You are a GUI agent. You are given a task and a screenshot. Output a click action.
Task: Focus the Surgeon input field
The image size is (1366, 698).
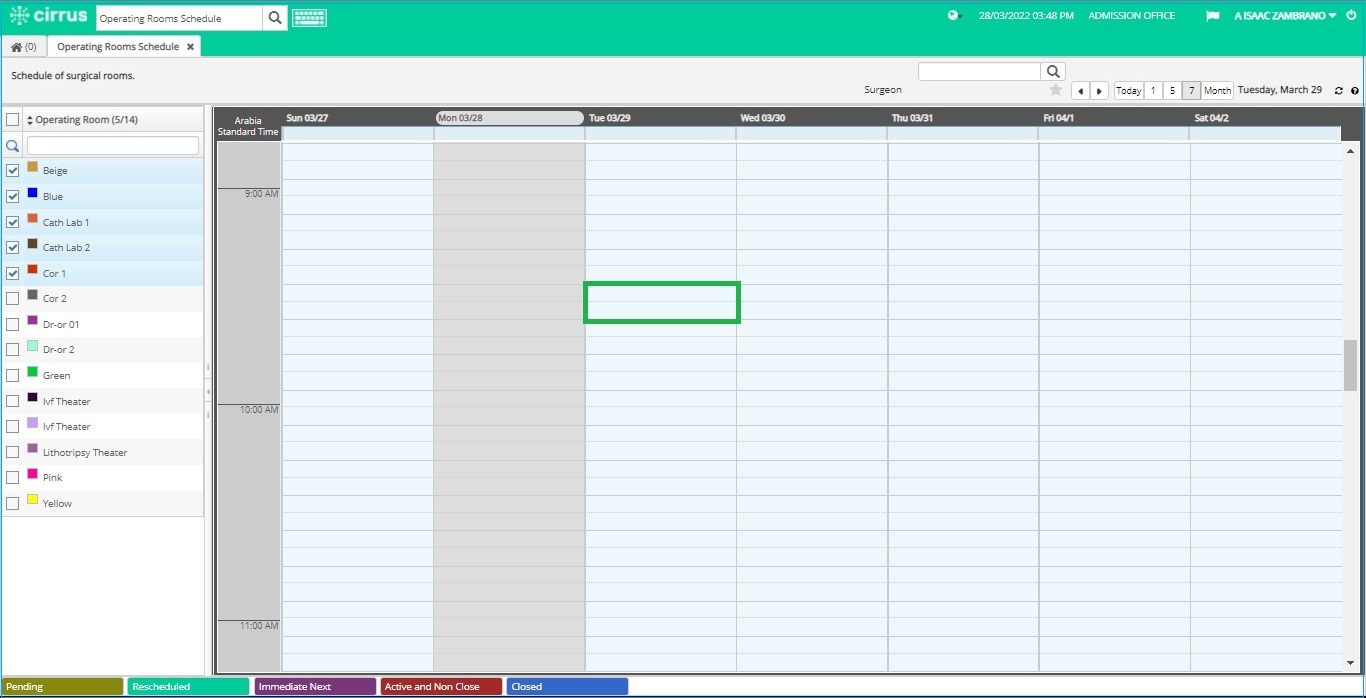click(979, 71)
